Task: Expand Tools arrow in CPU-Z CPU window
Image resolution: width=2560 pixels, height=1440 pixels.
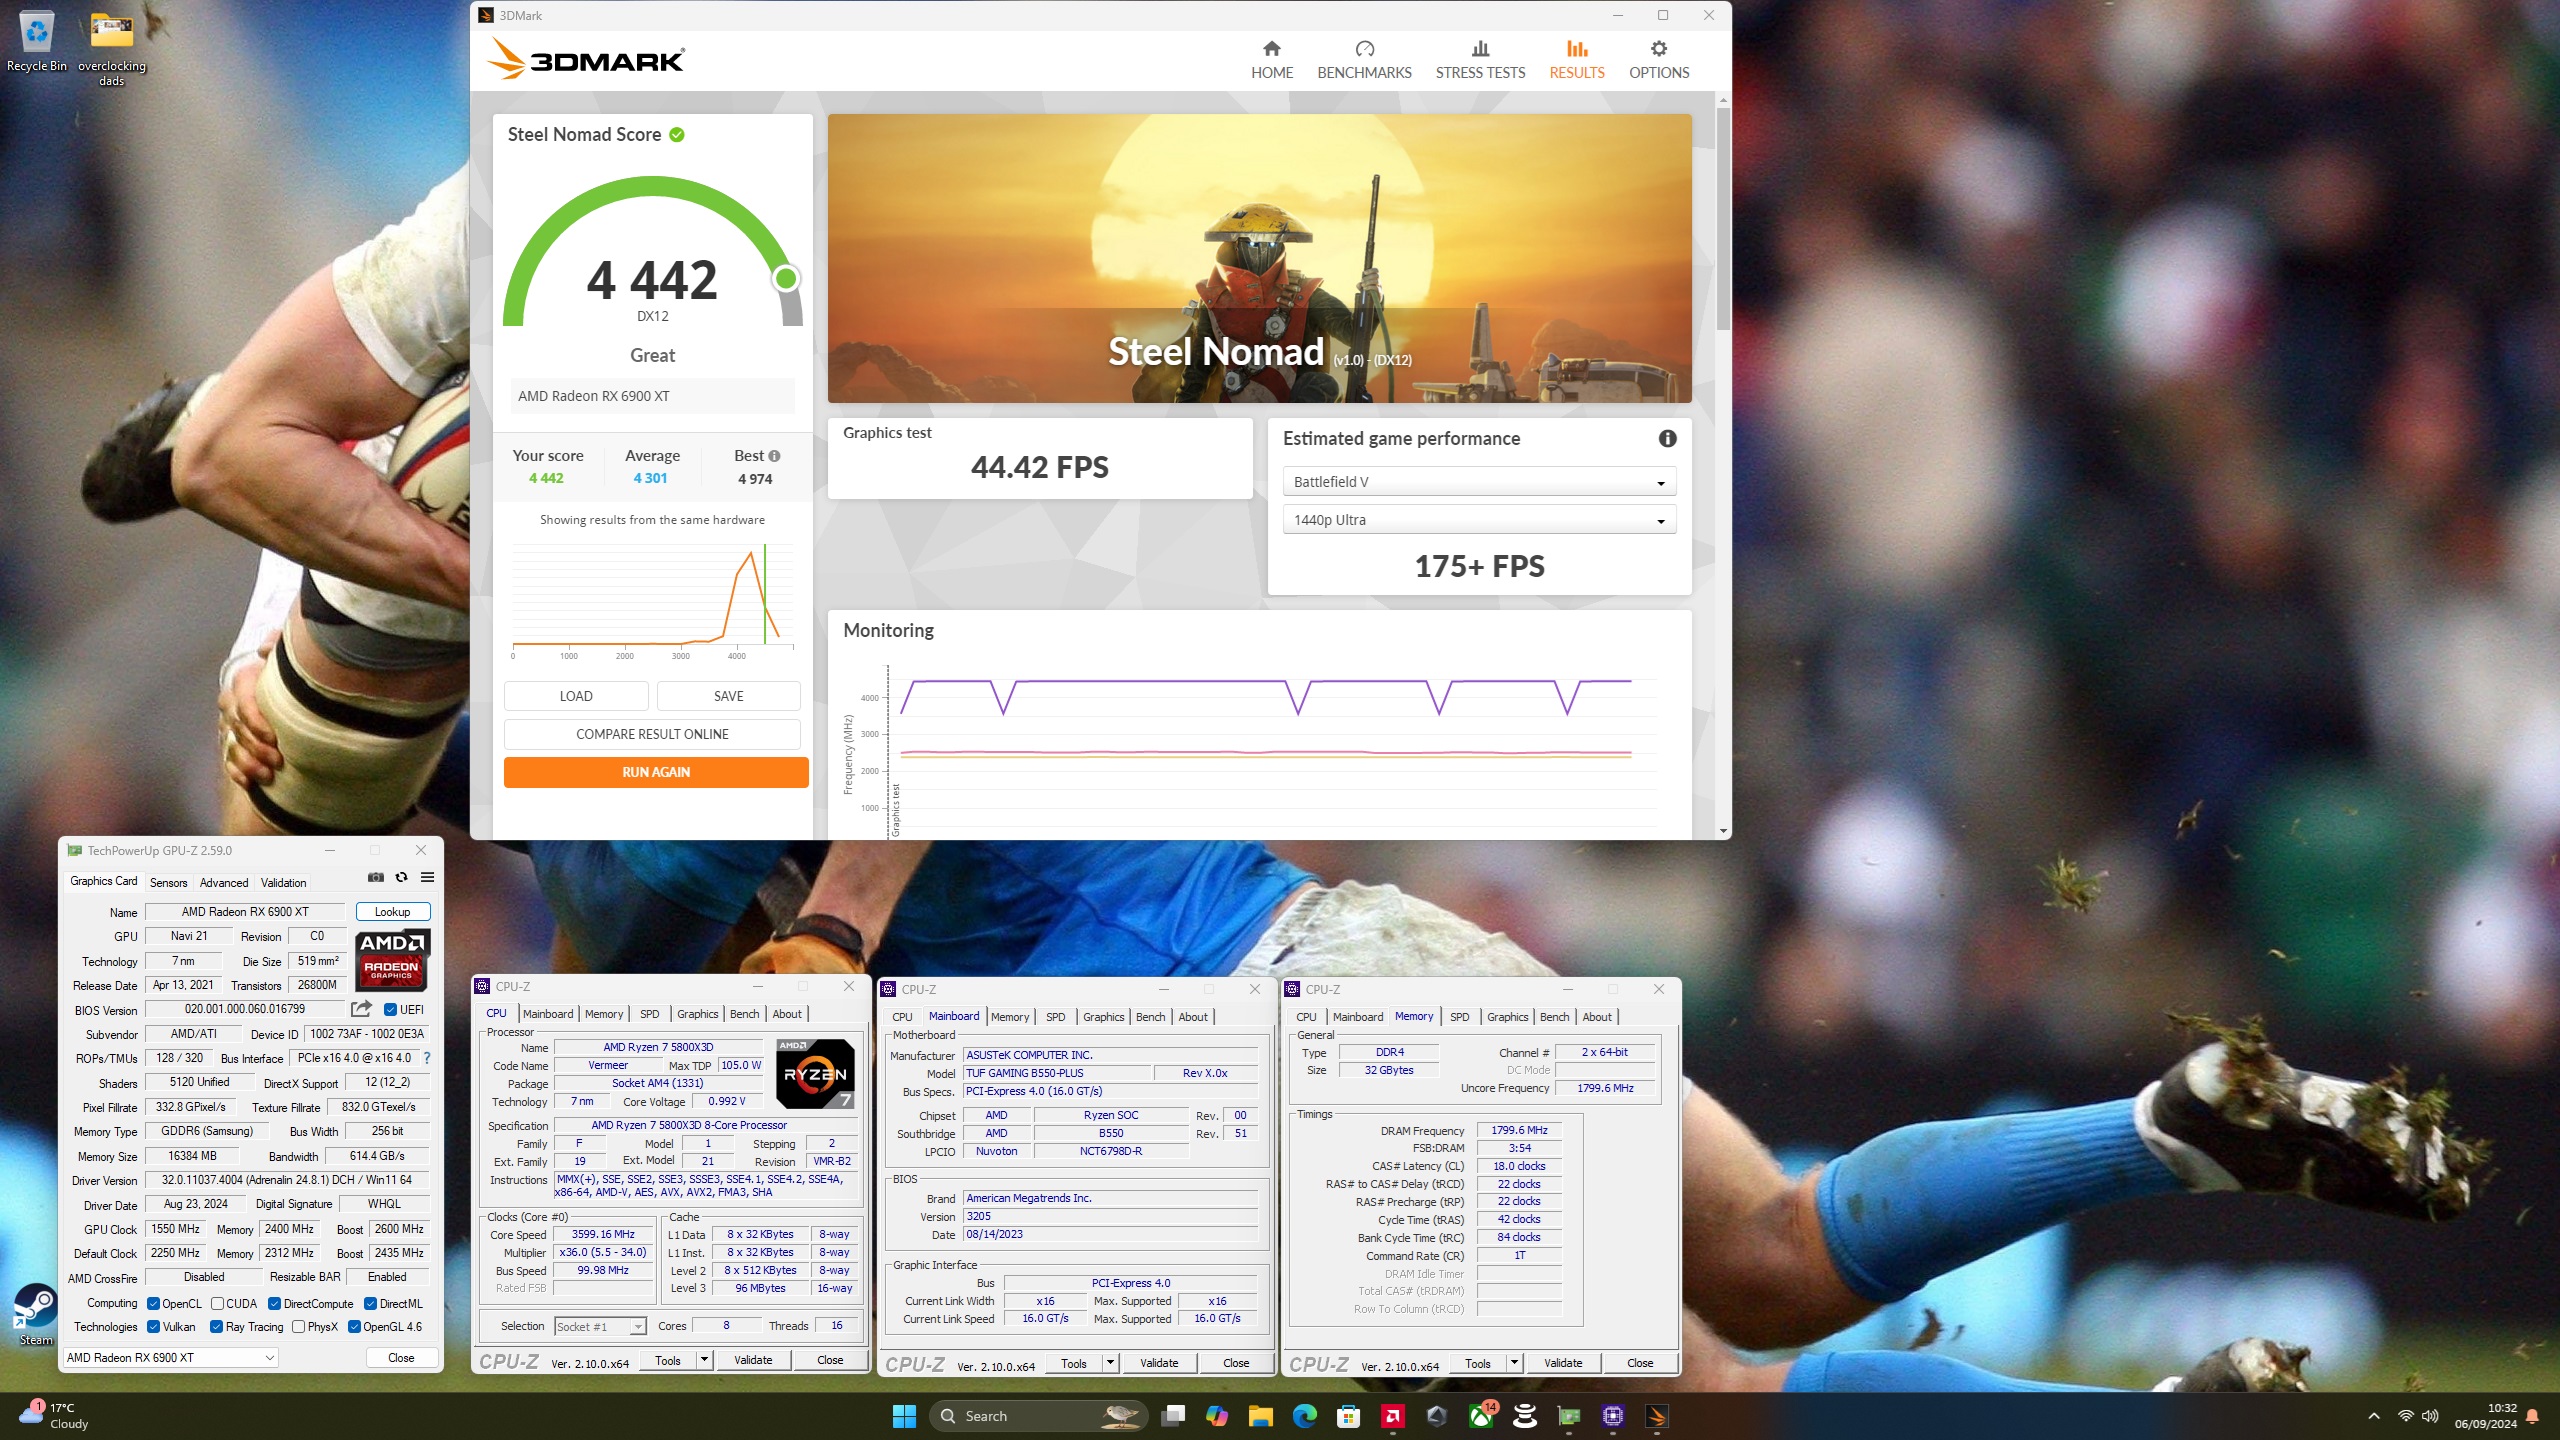Action: click(x=704, y=1360)
